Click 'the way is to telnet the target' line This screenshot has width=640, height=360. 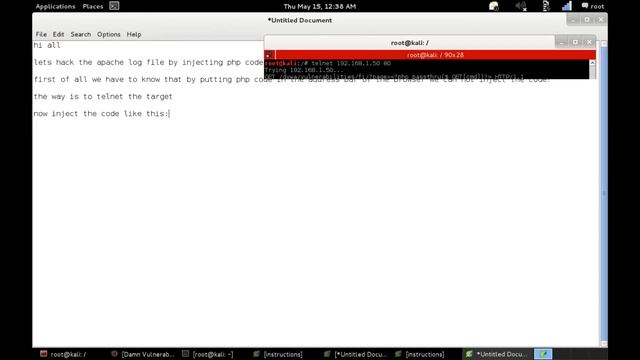click(x=103, y=97)
